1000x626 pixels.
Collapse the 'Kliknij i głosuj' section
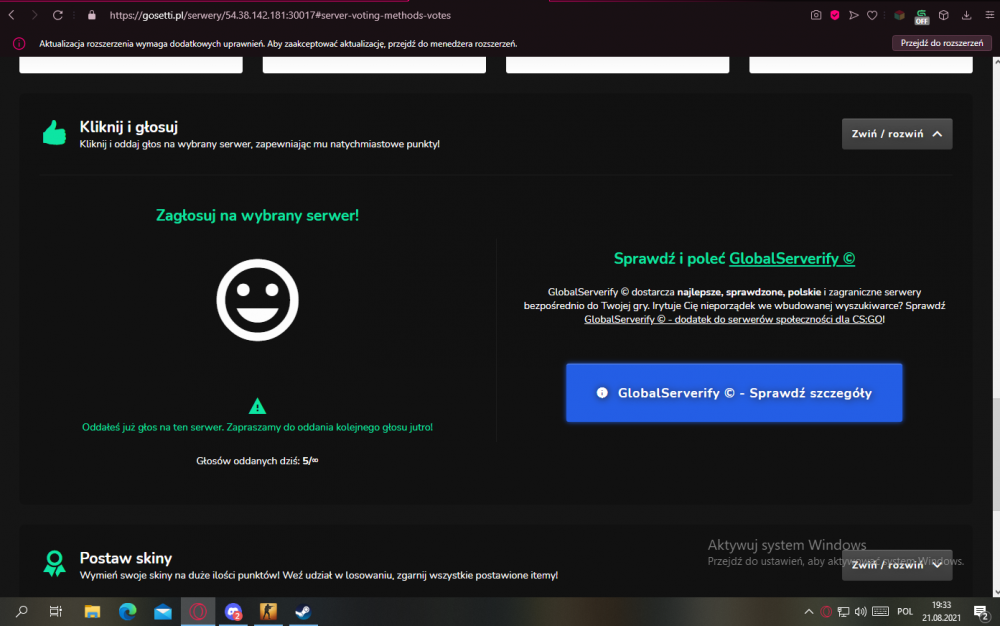897,134
